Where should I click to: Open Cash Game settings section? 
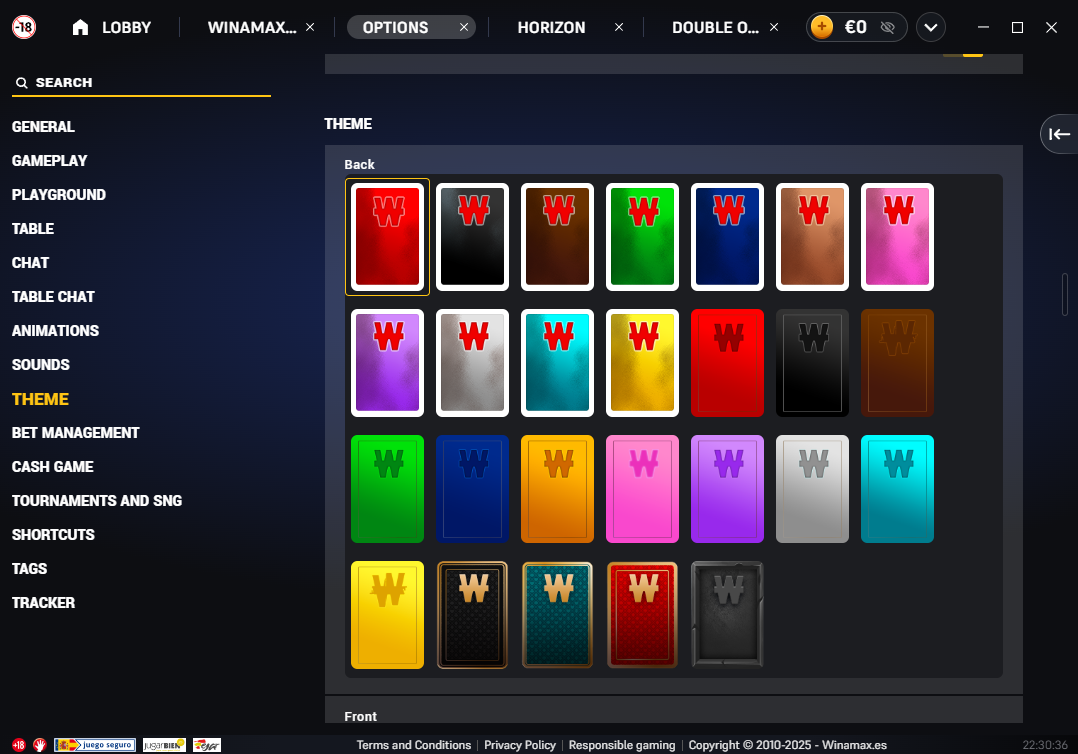[52, 467]
